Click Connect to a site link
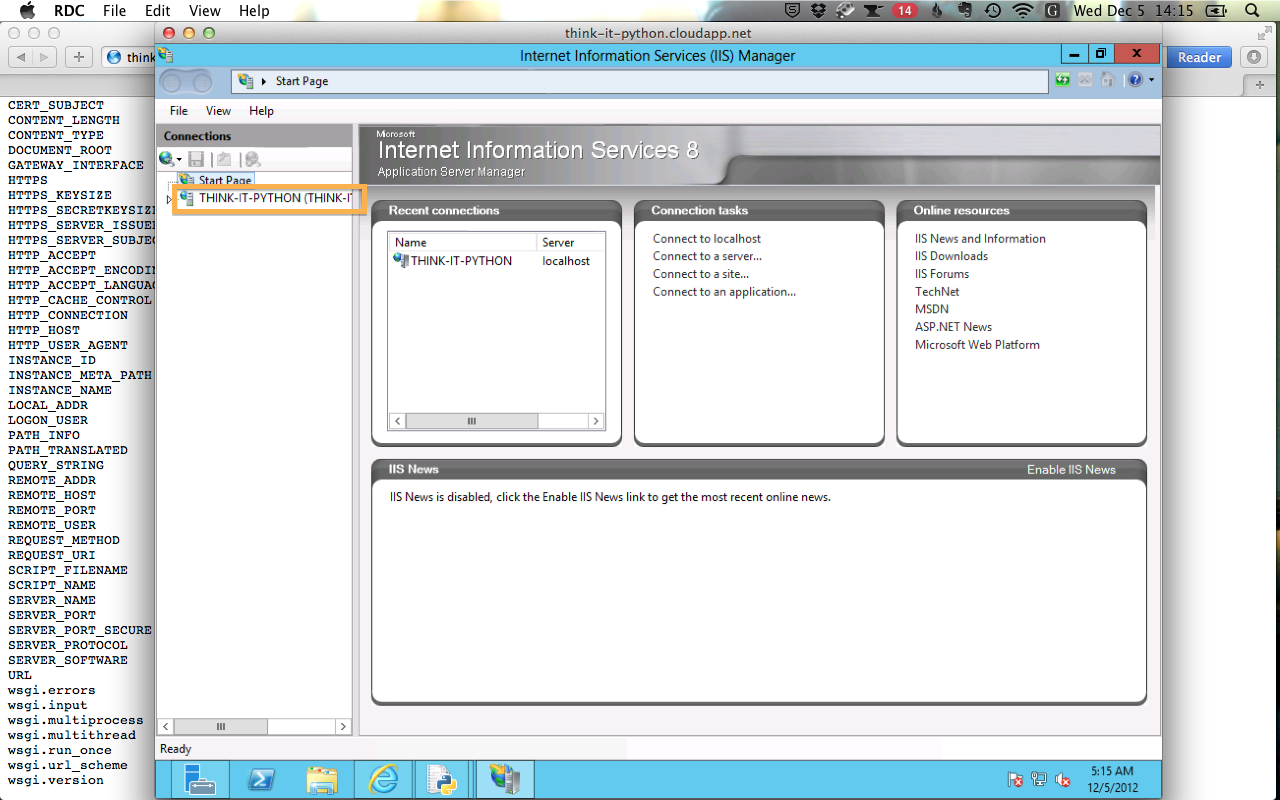This screenshot has height=800, width=1280. tap(701, 274)
